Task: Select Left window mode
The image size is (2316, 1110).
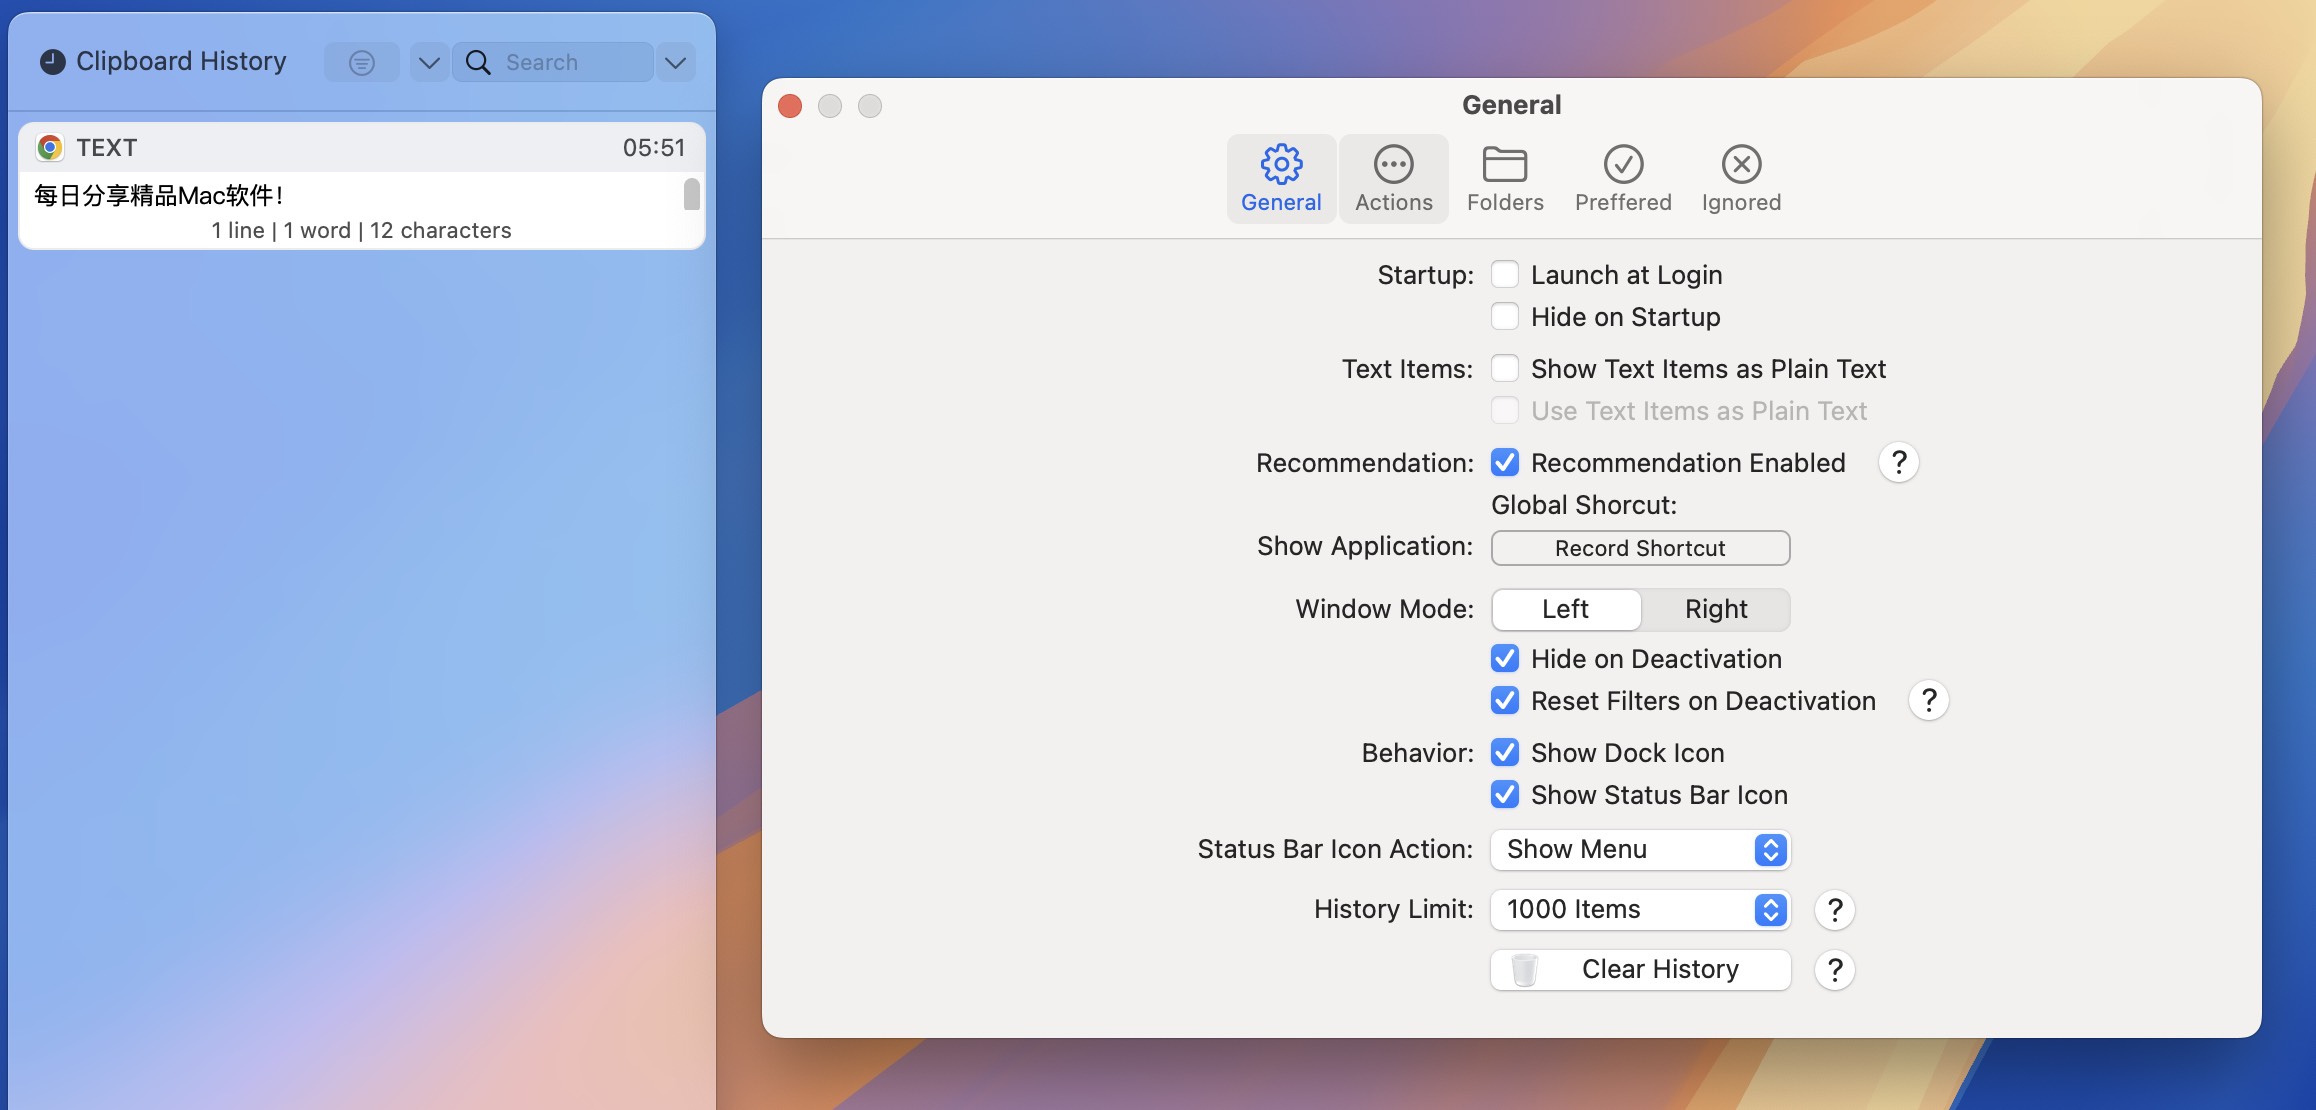Action: (x=1567, y=608)
